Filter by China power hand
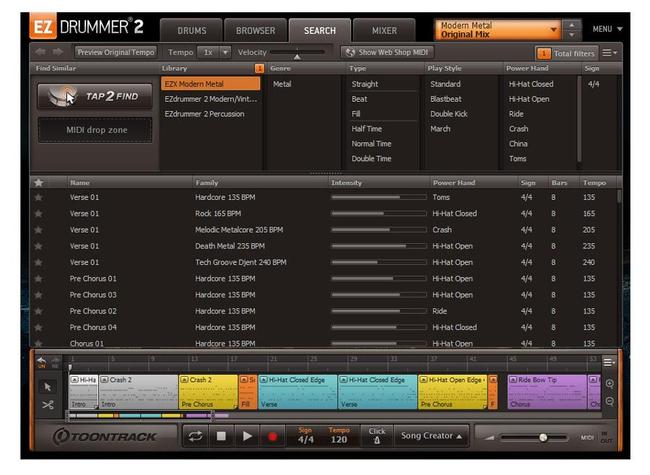This screenshot has height=475, width=650. coord(518,144)
